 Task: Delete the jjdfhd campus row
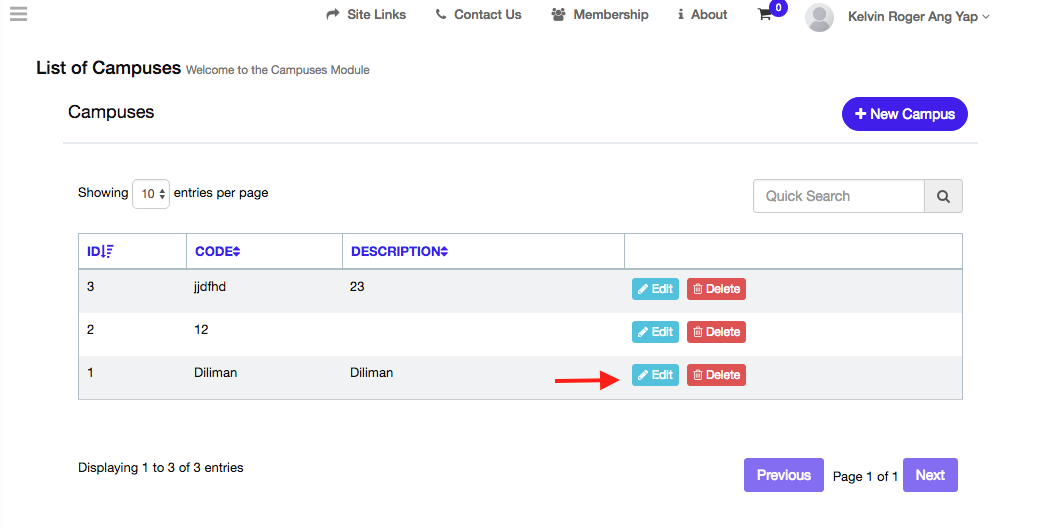tap(716, 289)
